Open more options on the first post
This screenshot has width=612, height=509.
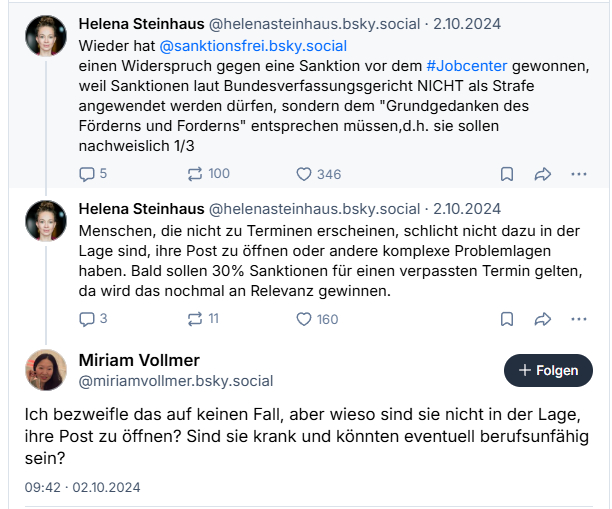[579, 174]
